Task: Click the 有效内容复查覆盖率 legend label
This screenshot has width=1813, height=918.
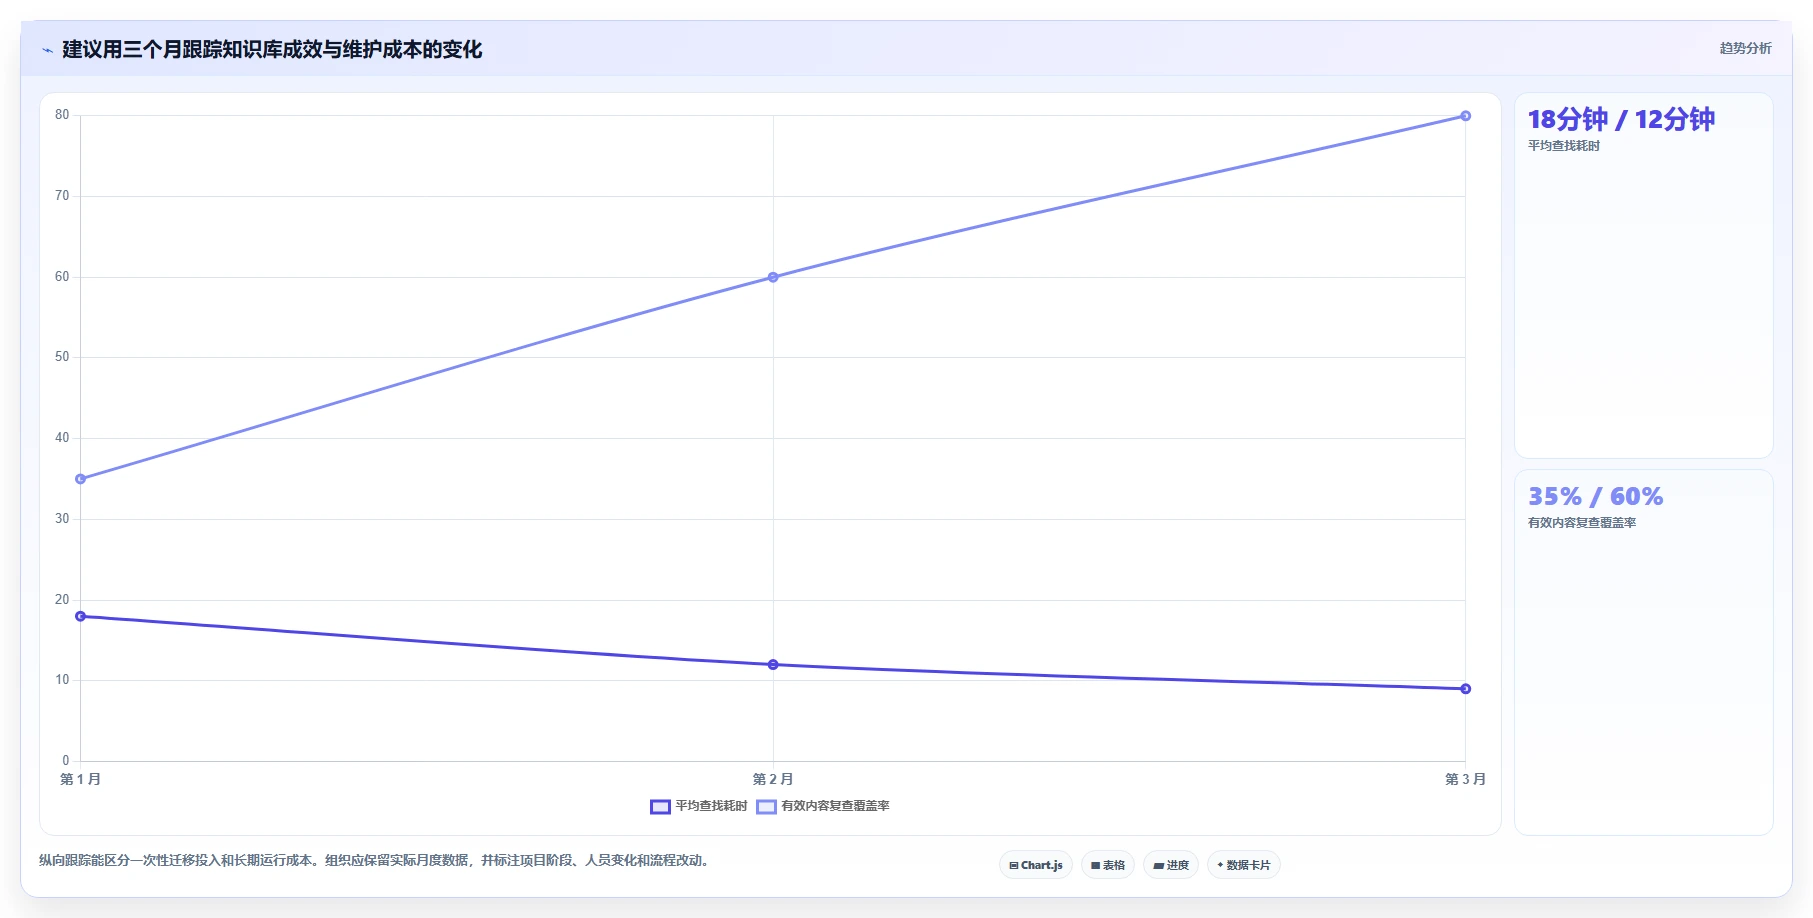Action: point(835,806)
